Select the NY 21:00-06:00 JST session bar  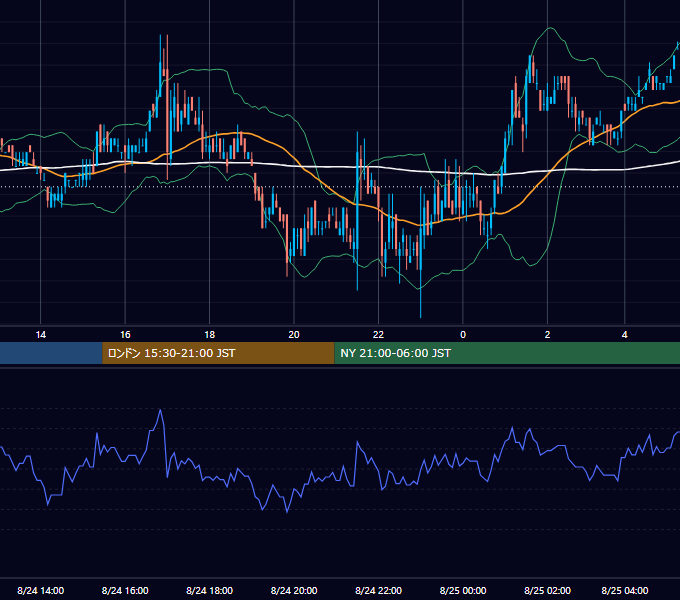507,353
